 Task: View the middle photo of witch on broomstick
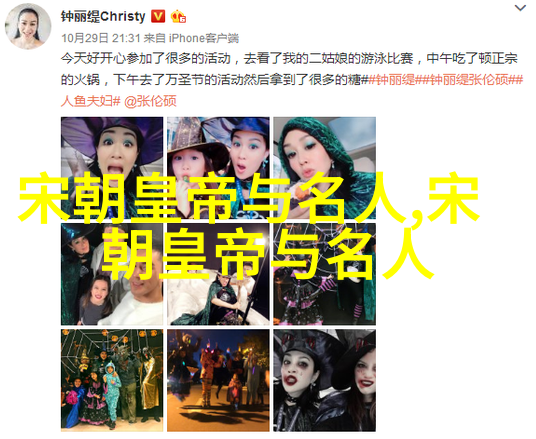point(218,274)
